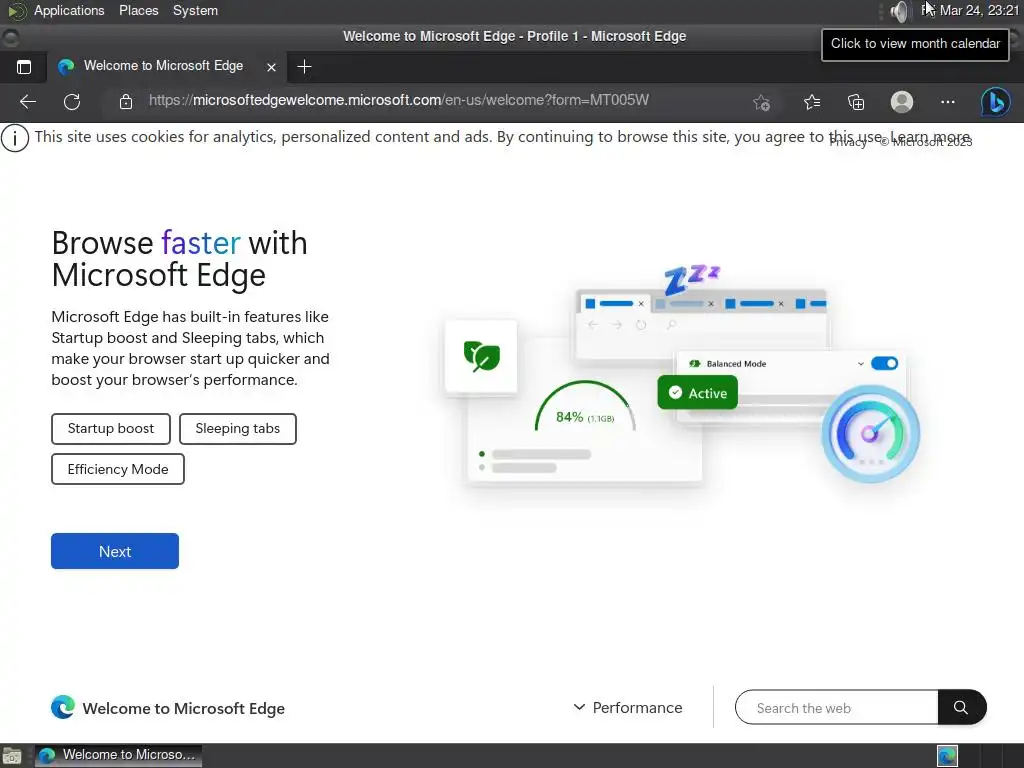Click the green Active badge
The width and height of the screenshot is (1024, 768).
pyautogui.click(x=697, y=392)
